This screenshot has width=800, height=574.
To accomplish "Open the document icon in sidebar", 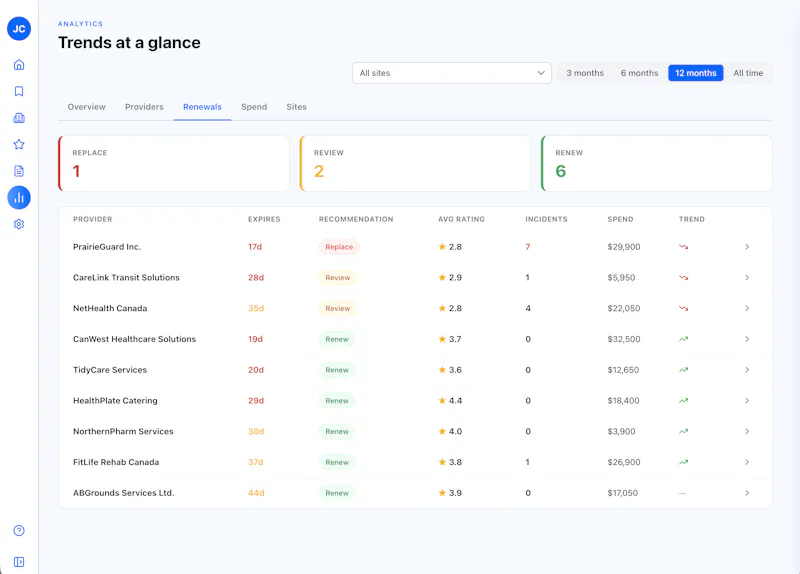I will tap(19, 171).
